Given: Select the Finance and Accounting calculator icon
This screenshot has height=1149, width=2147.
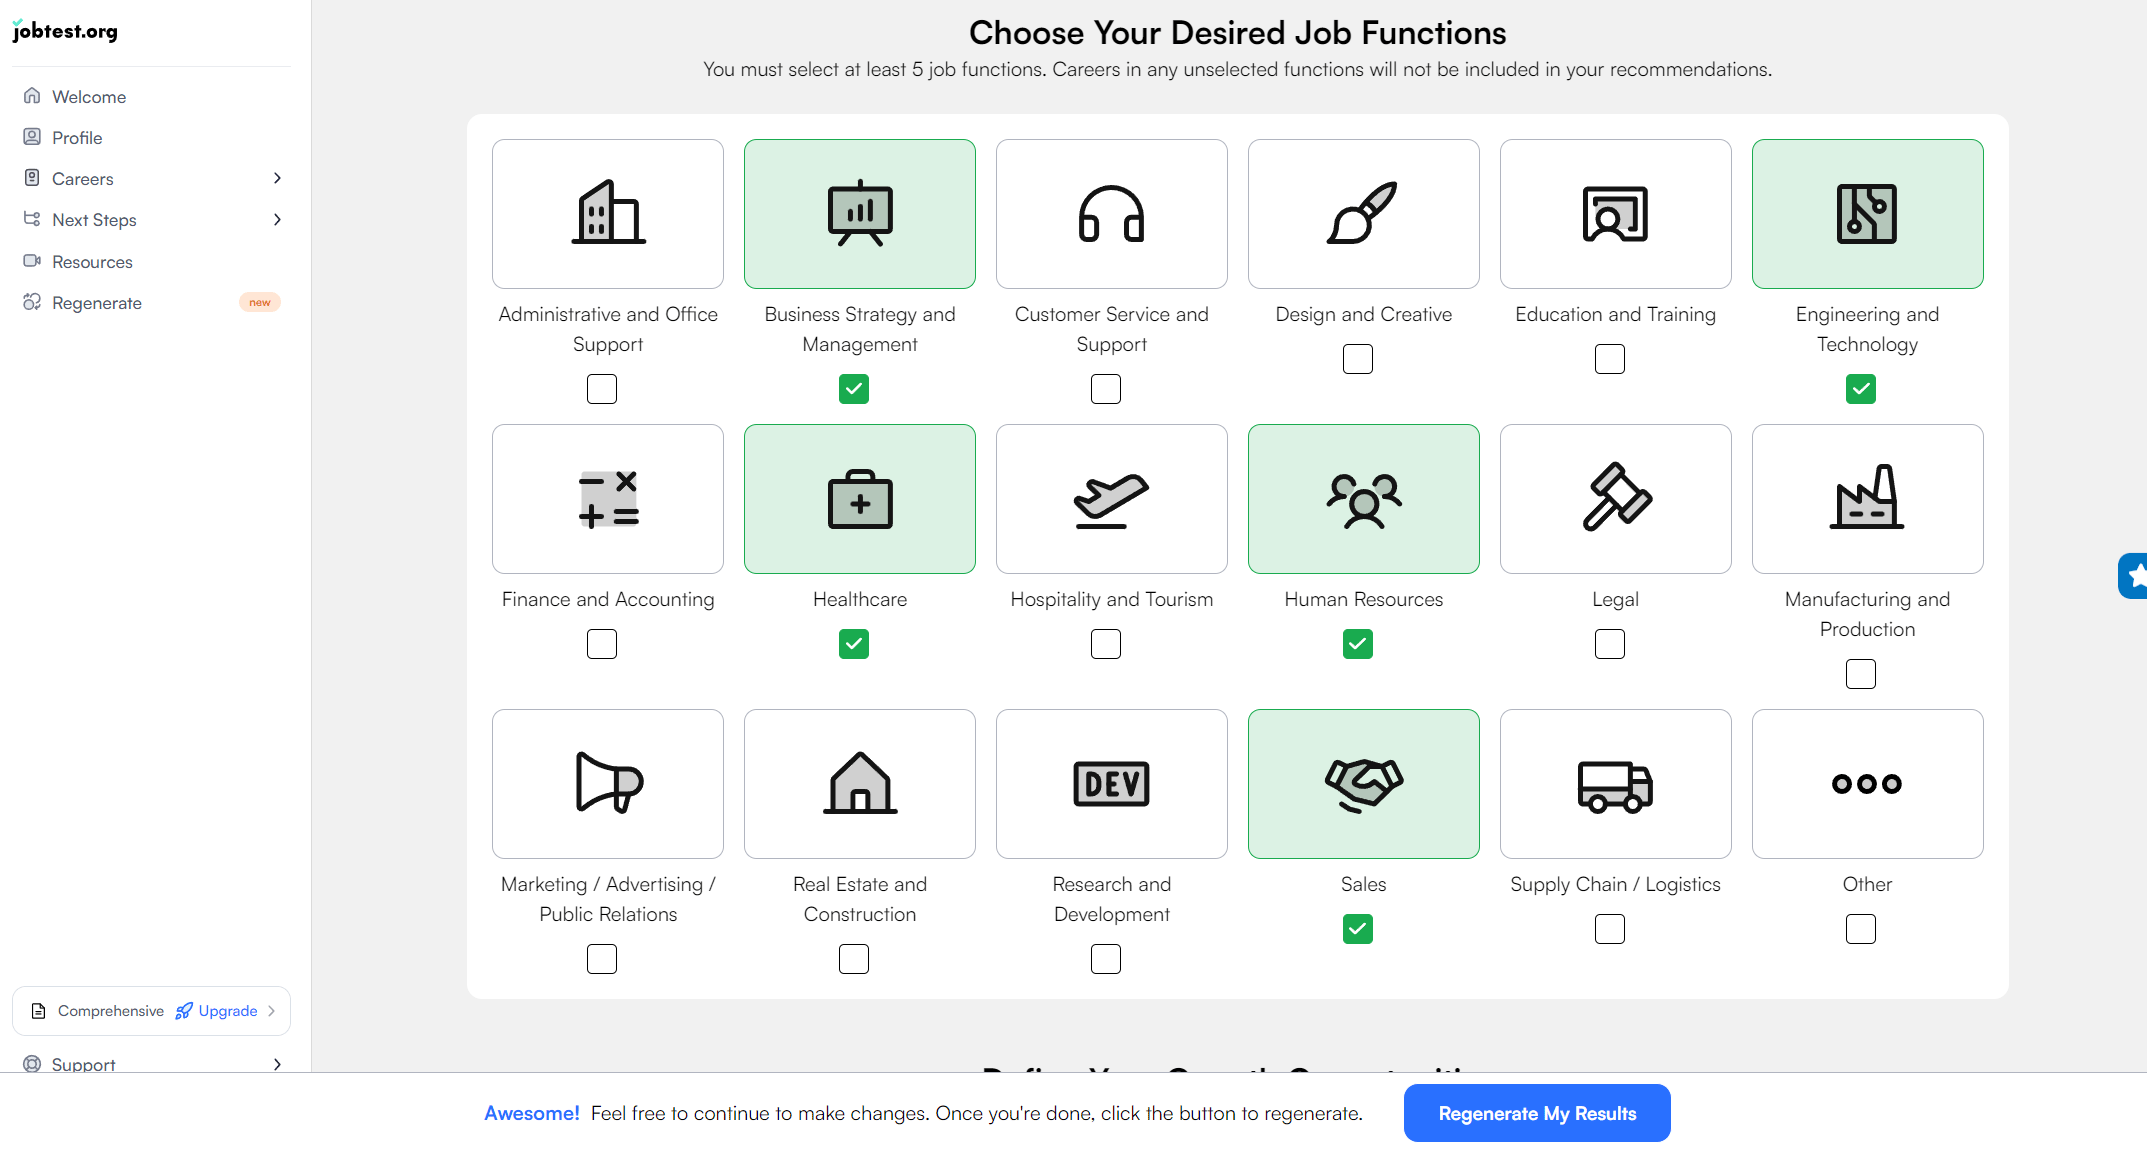Looking at the screenshot, I should pyautogui.click(x=608, y=498).
